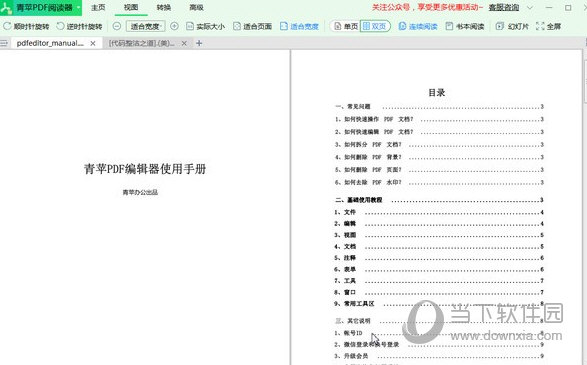This screenshot has width=587, height=365.
Task: Expand the chevron menu near 客服咨询
Action: click(530, 7)
